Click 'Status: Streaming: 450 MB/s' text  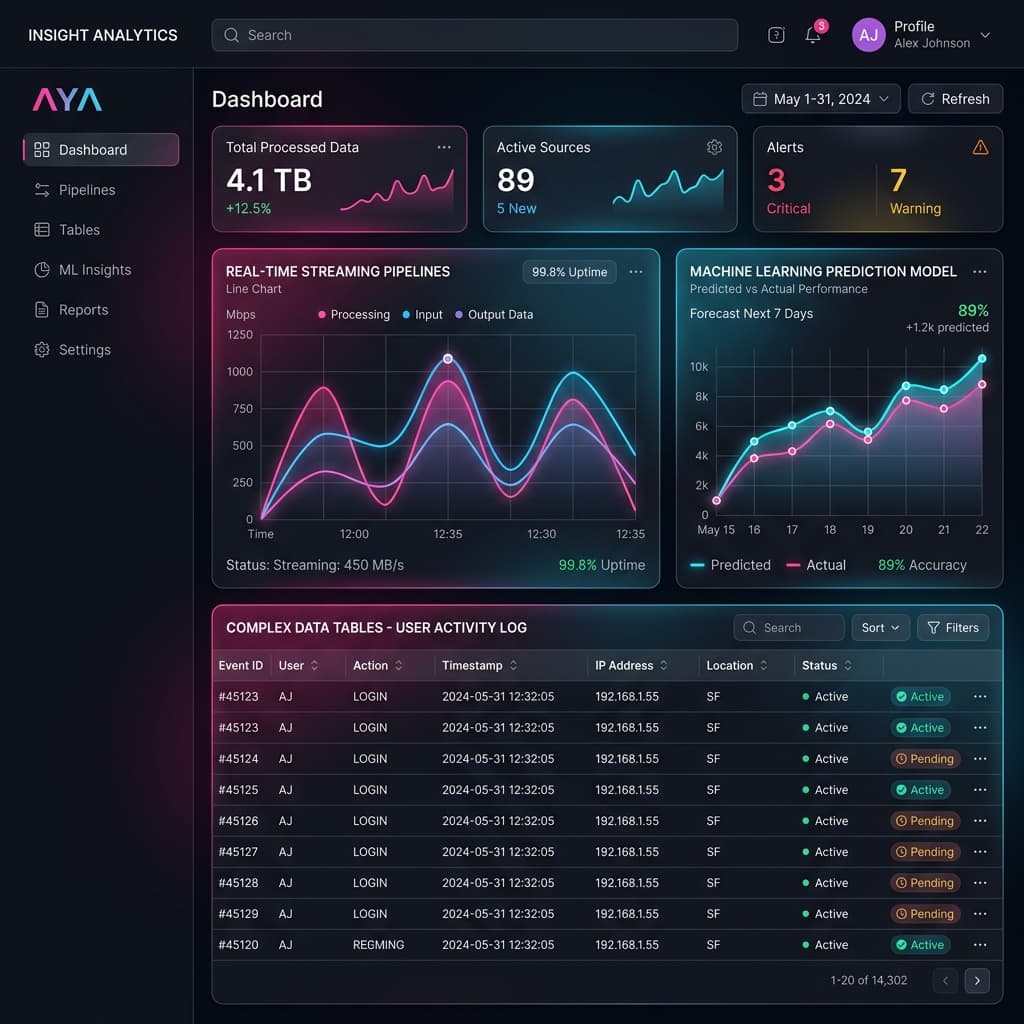tap(315, 565)
